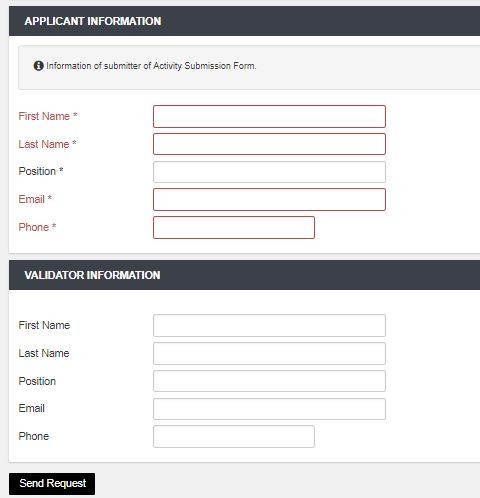480x498 pixels.
Task: Click the applicant Phone input field
Action: coord(234,227)
